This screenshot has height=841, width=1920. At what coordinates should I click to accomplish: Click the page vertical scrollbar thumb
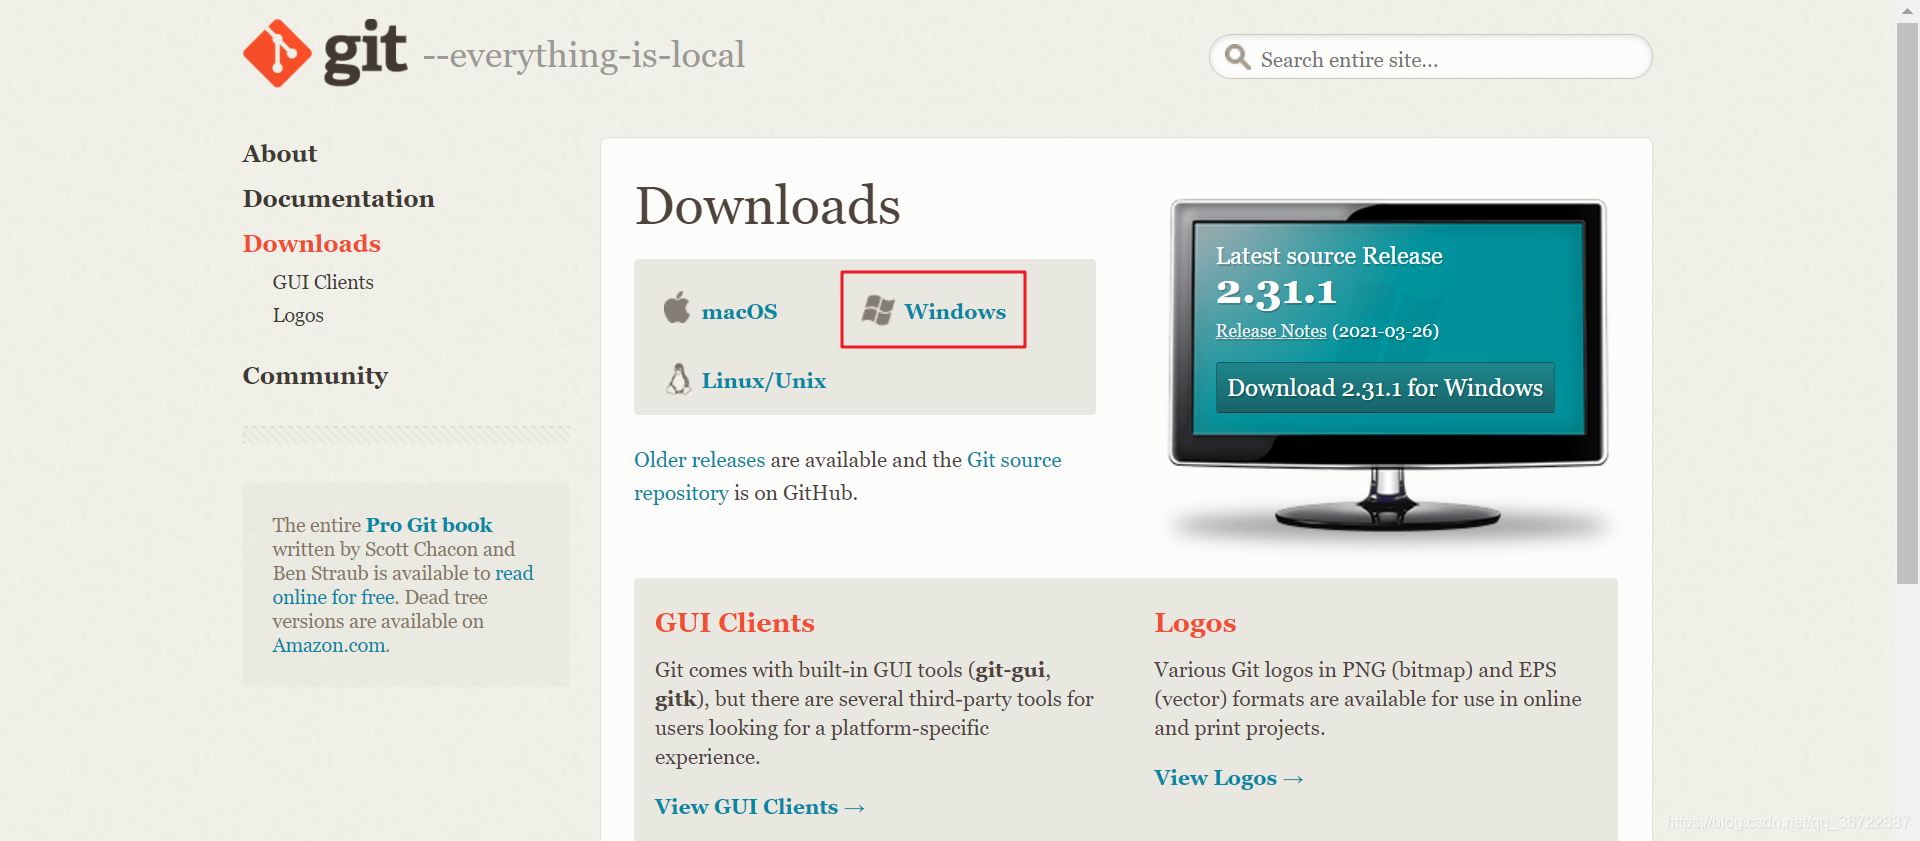(1907, 302)
